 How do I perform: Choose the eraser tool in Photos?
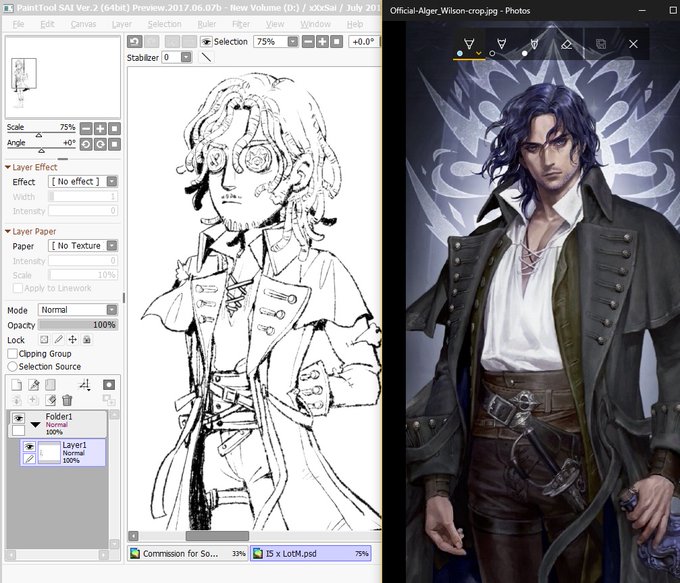pyautogui.click(x=566, y=44)
